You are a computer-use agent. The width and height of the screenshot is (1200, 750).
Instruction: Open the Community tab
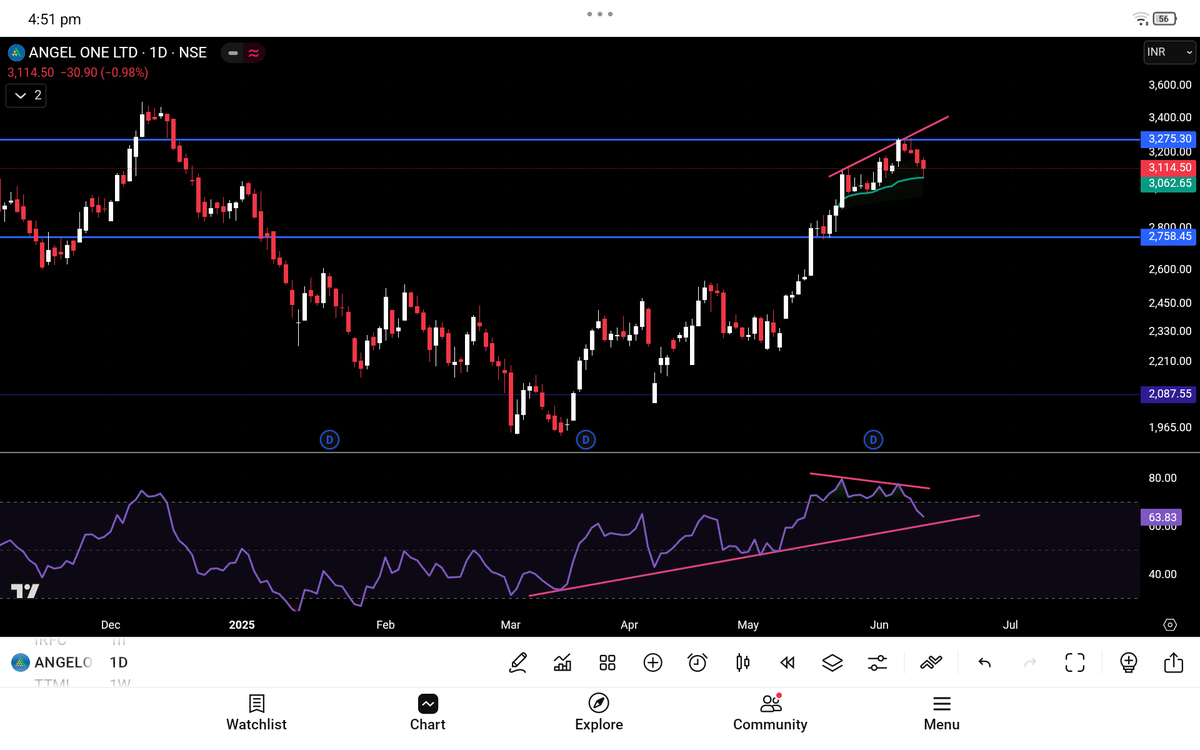pyautogui.click(x=770, y=713)
